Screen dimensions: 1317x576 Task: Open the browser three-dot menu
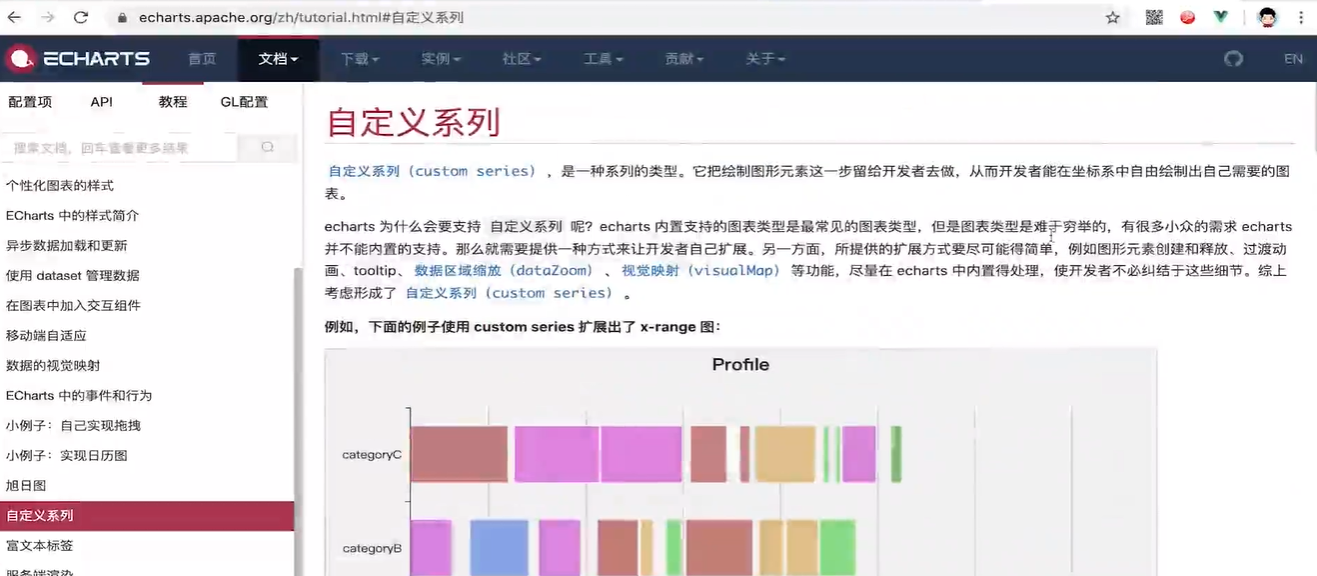pyautogui.click(x=1301, y=17)
